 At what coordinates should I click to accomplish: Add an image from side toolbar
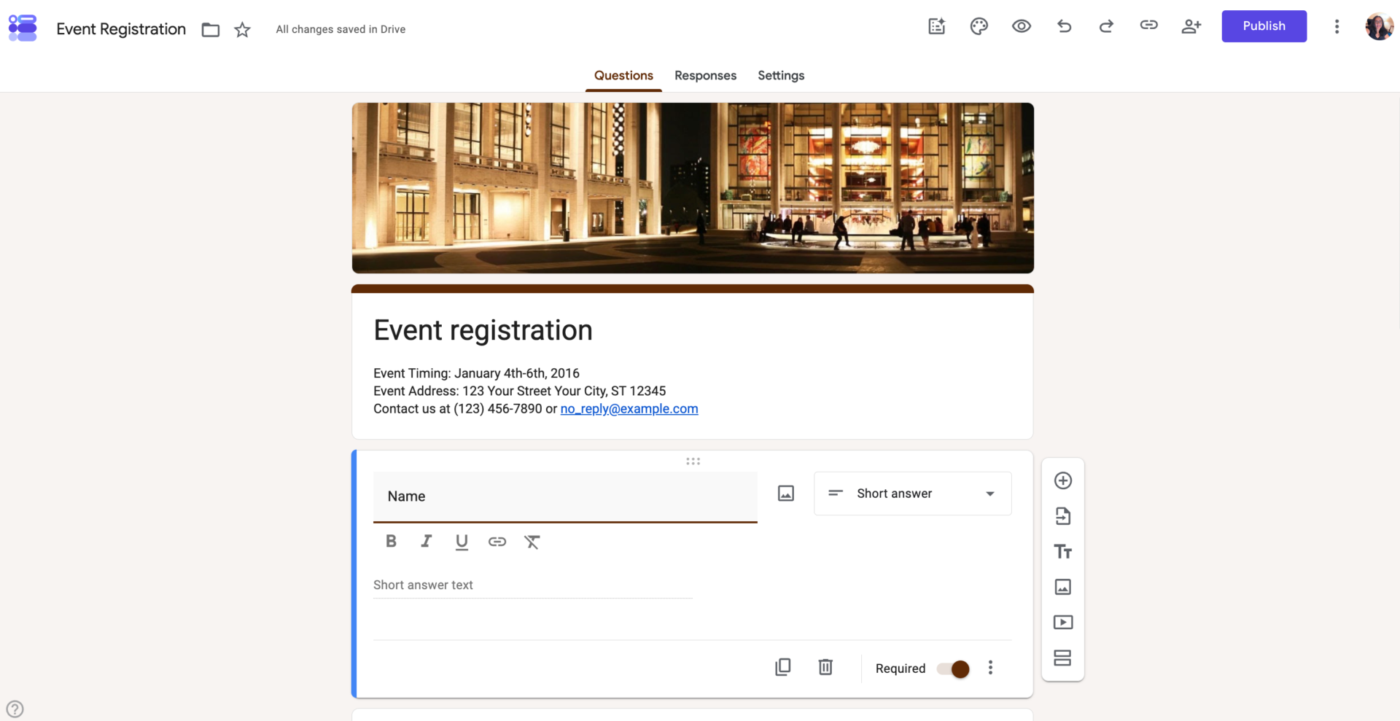pos(1063,587)
